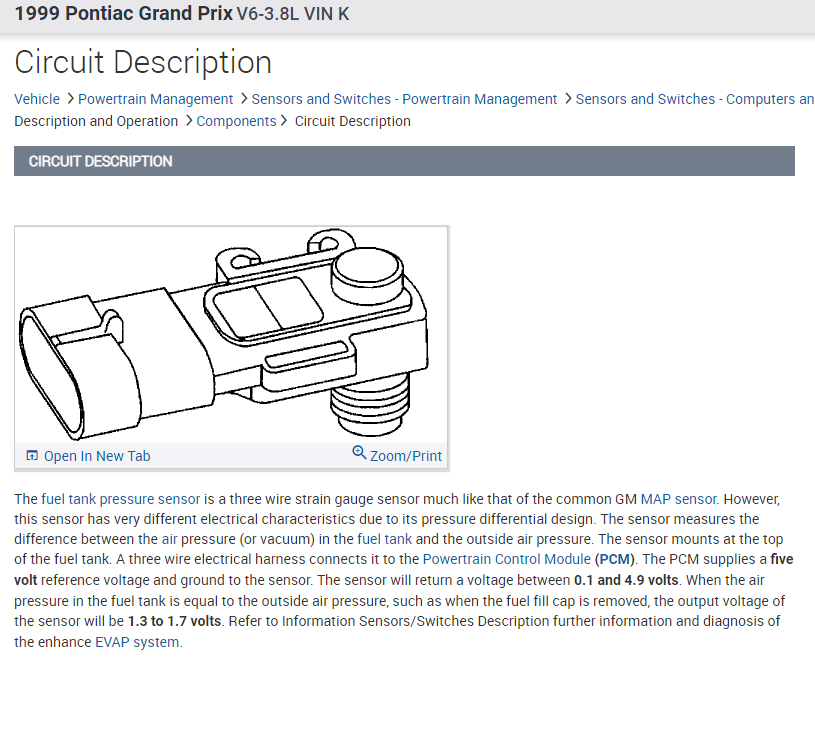
Task: Click the Open In New Tab icon
Action: click(x=32, y=455)
